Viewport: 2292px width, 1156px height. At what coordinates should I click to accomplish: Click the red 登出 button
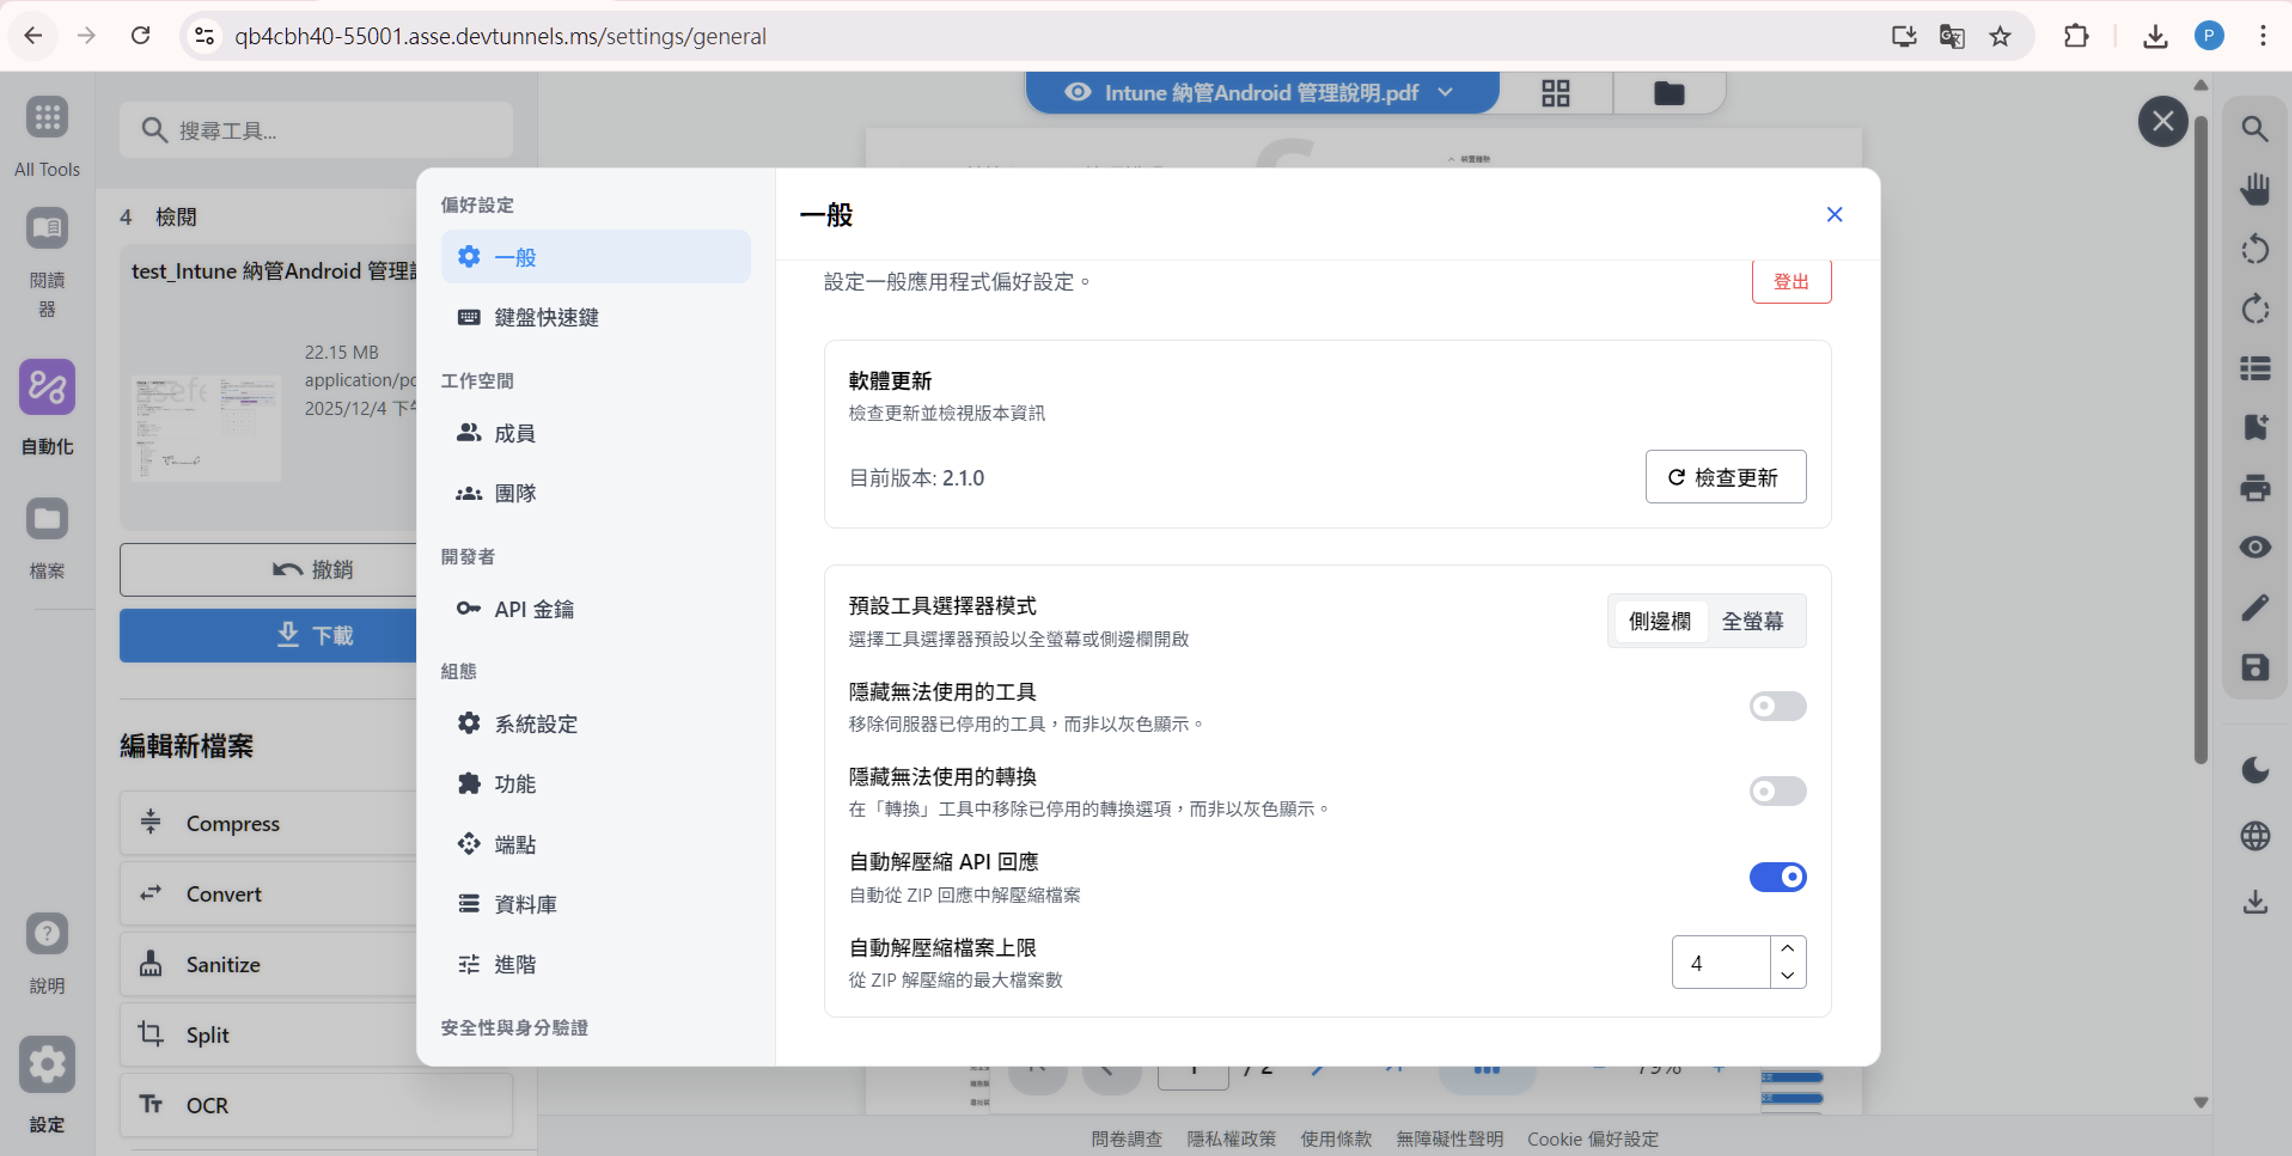[x=1790, y=282]
